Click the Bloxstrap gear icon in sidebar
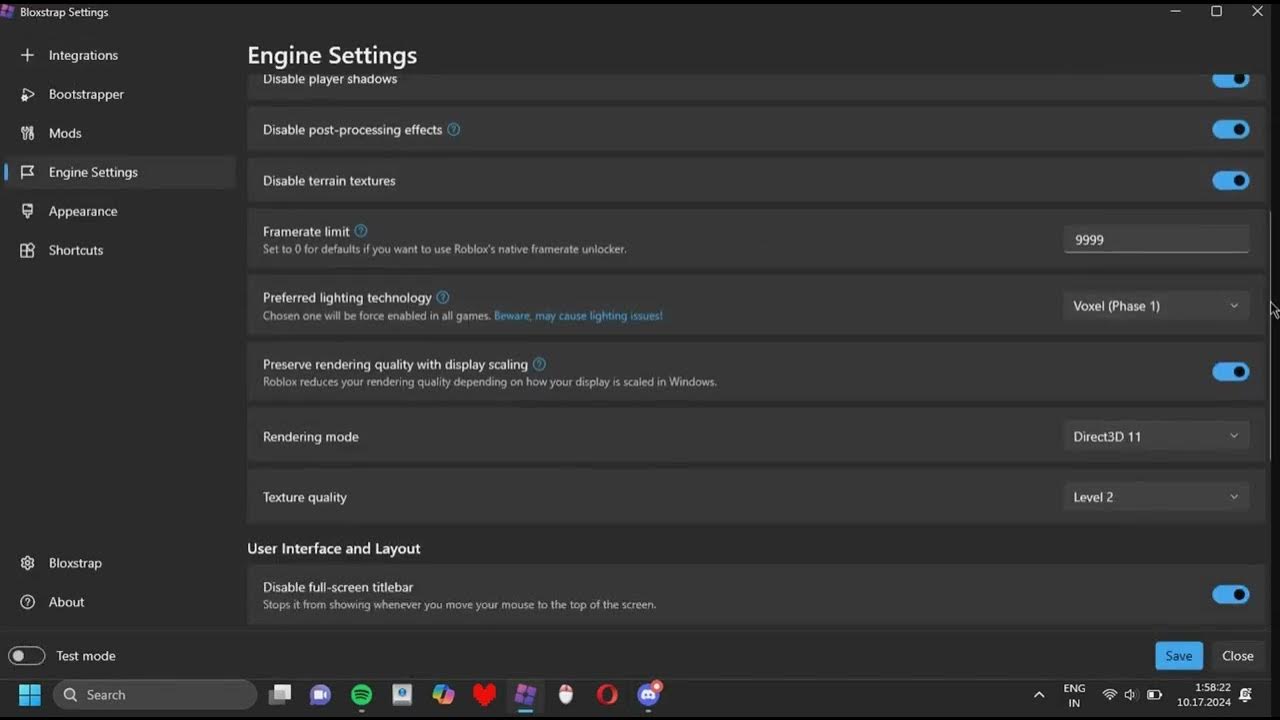This screenshot has height=720, width=1280. pyautogui.click(x=28, y=563)
